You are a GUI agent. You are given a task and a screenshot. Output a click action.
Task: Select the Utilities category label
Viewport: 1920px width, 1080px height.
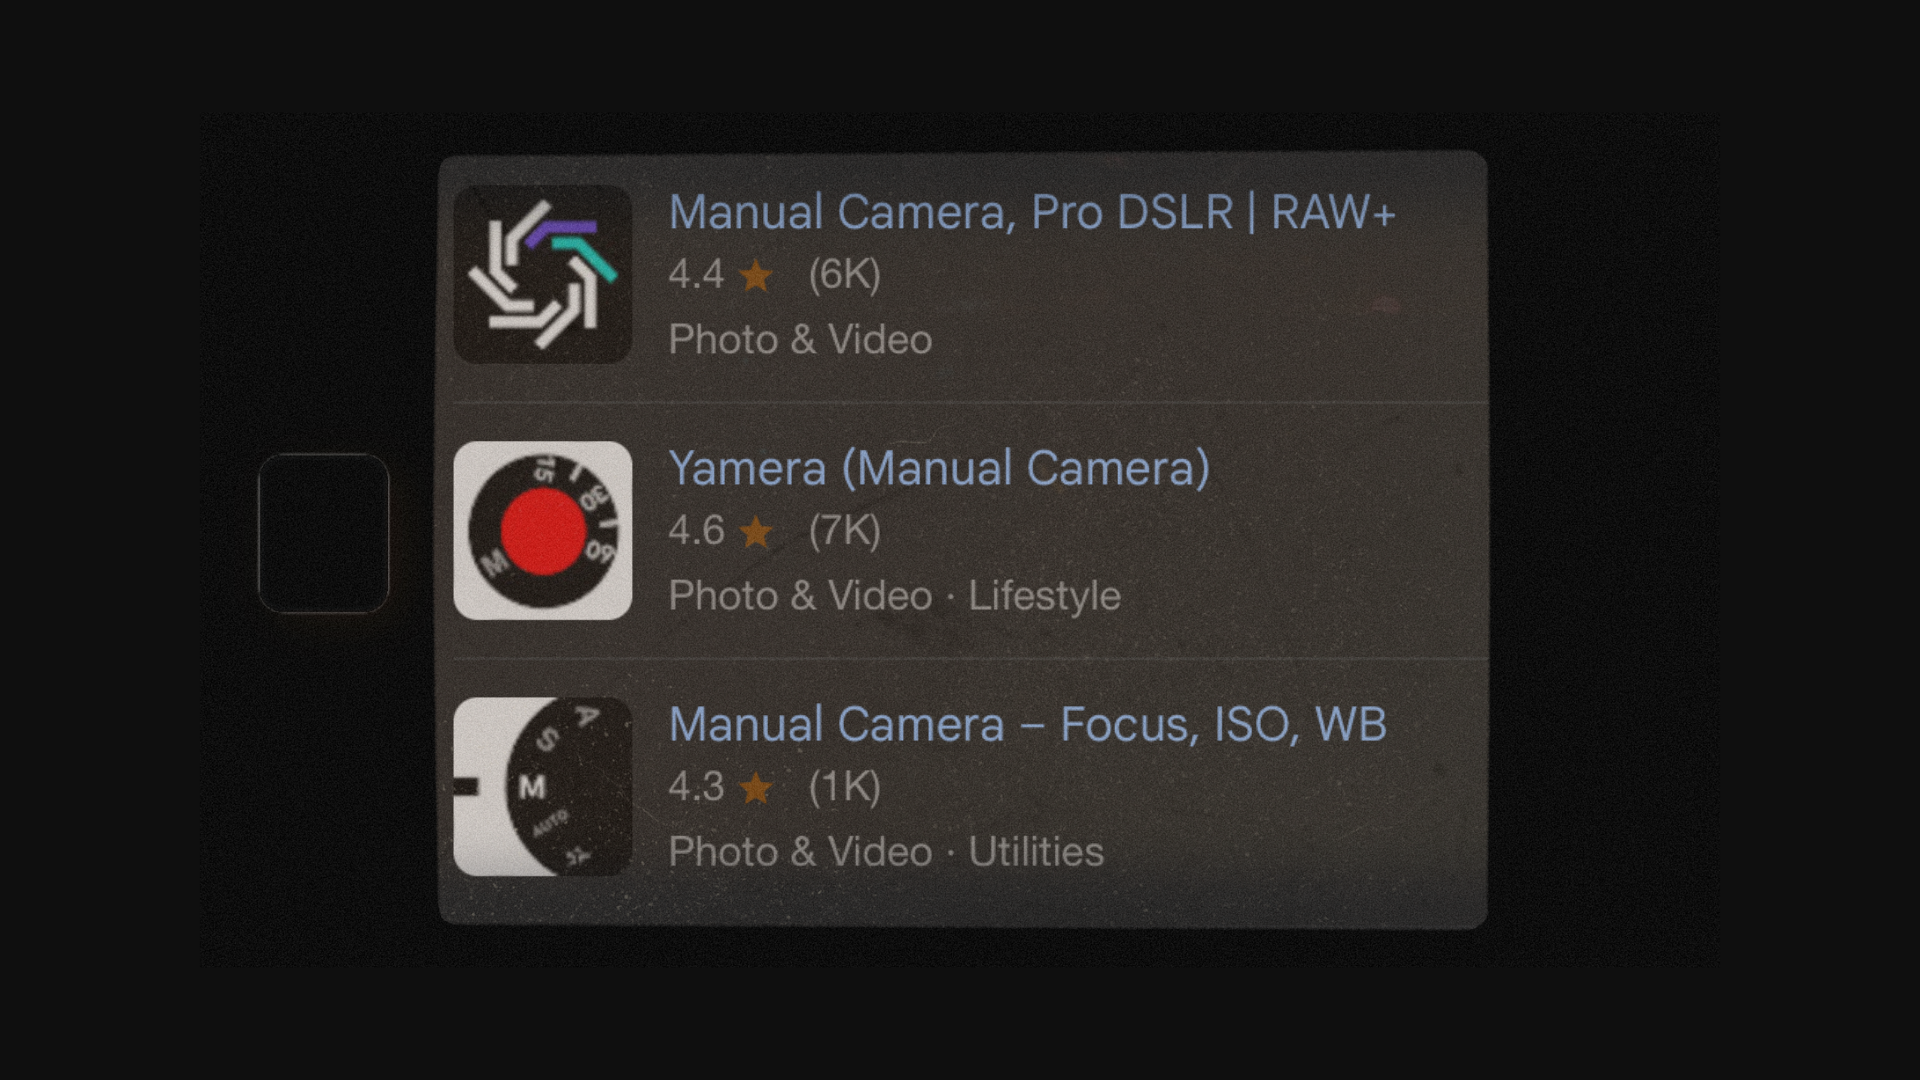click(x=1036, y=852)
